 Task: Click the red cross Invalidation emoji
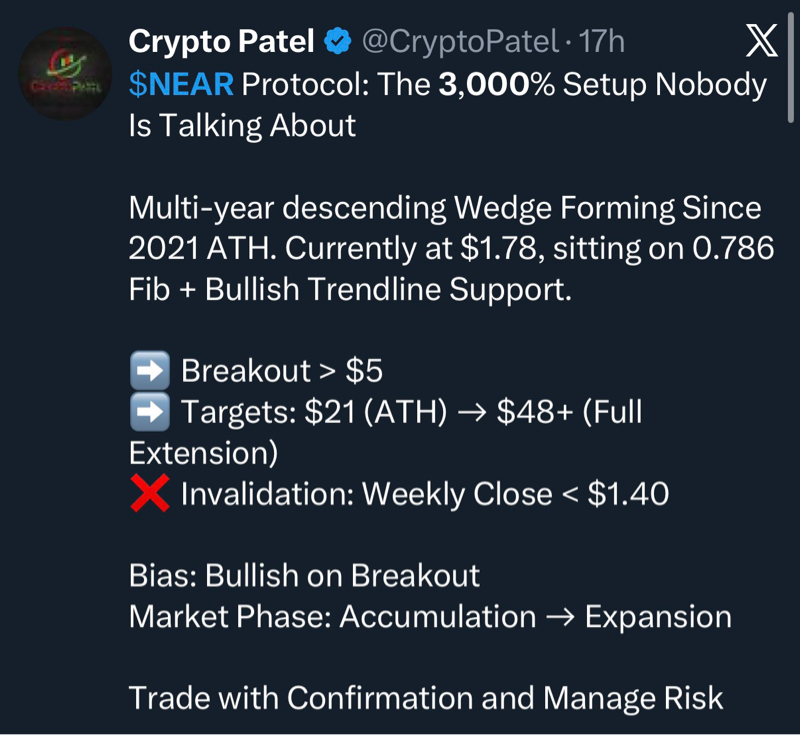(149, 494)
